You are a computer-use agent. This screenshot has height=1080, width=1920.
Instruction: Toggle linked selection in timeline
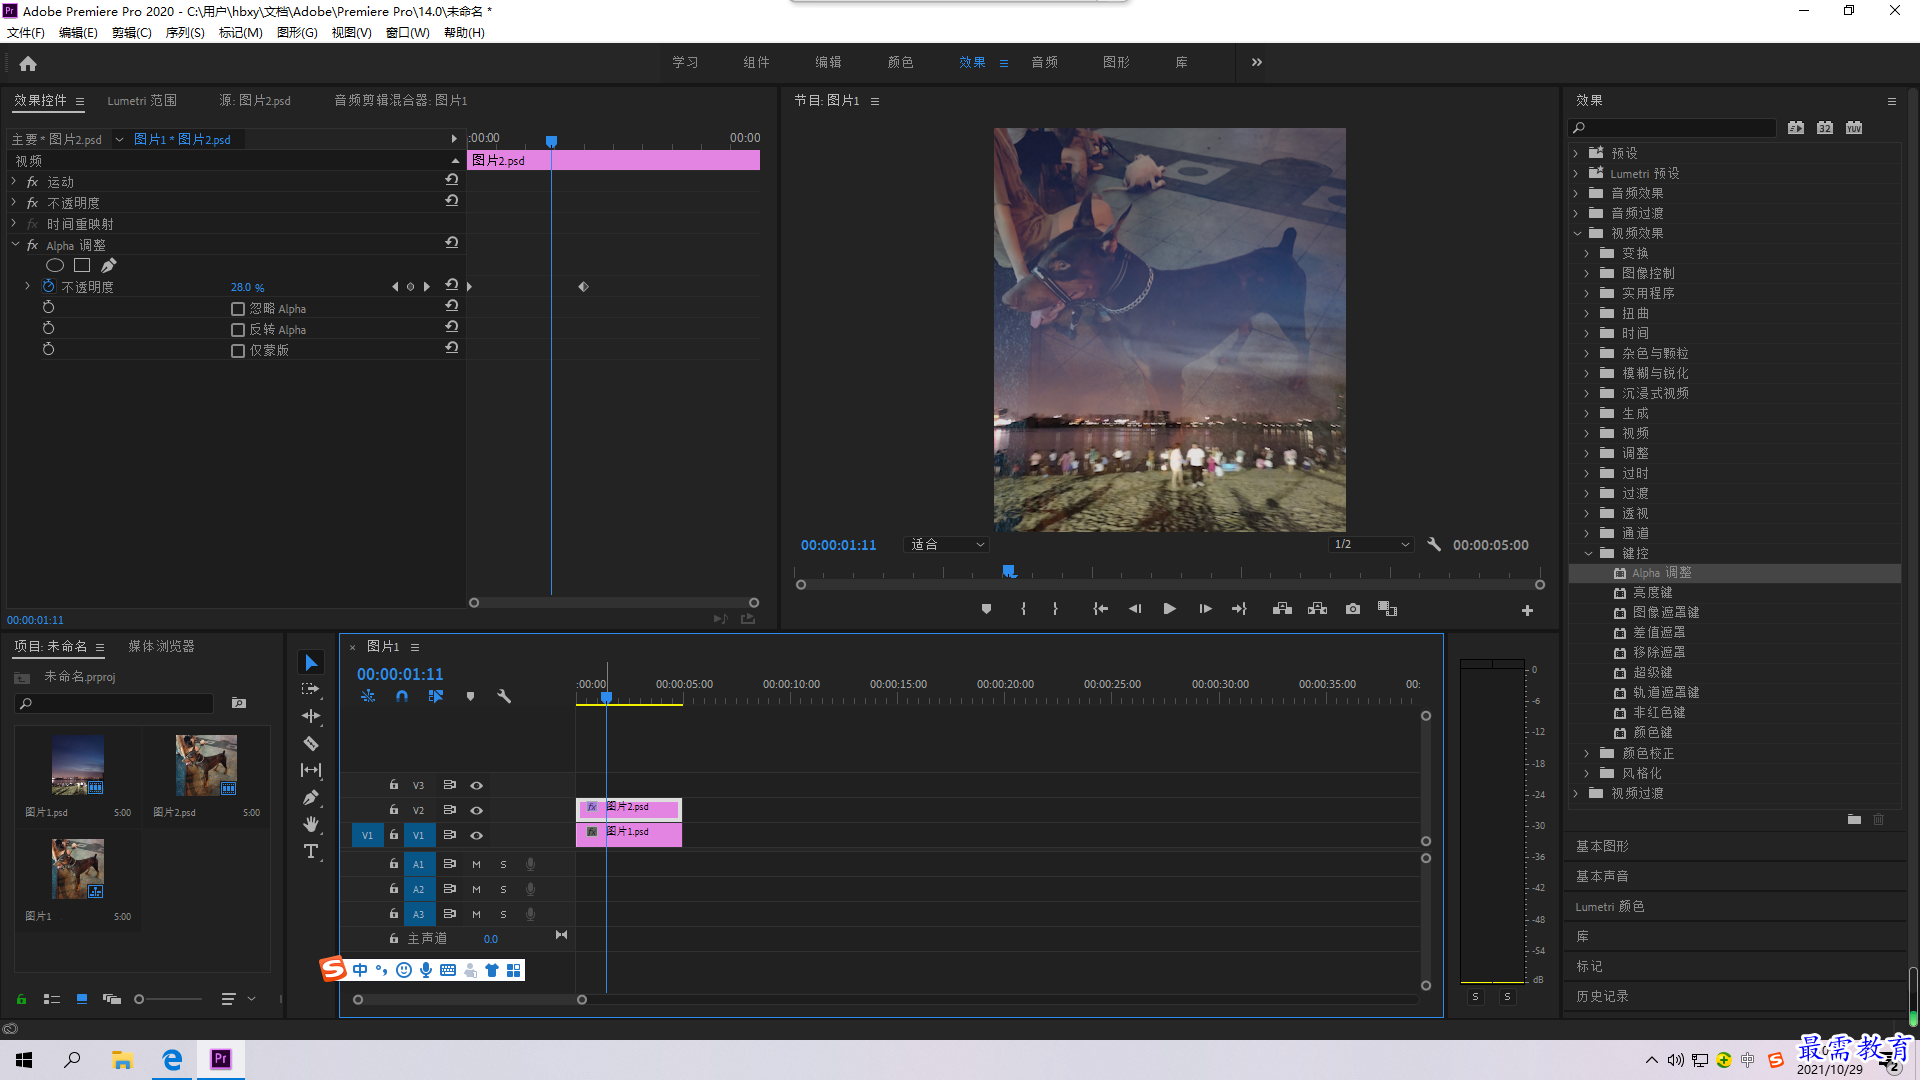point(436,696)
